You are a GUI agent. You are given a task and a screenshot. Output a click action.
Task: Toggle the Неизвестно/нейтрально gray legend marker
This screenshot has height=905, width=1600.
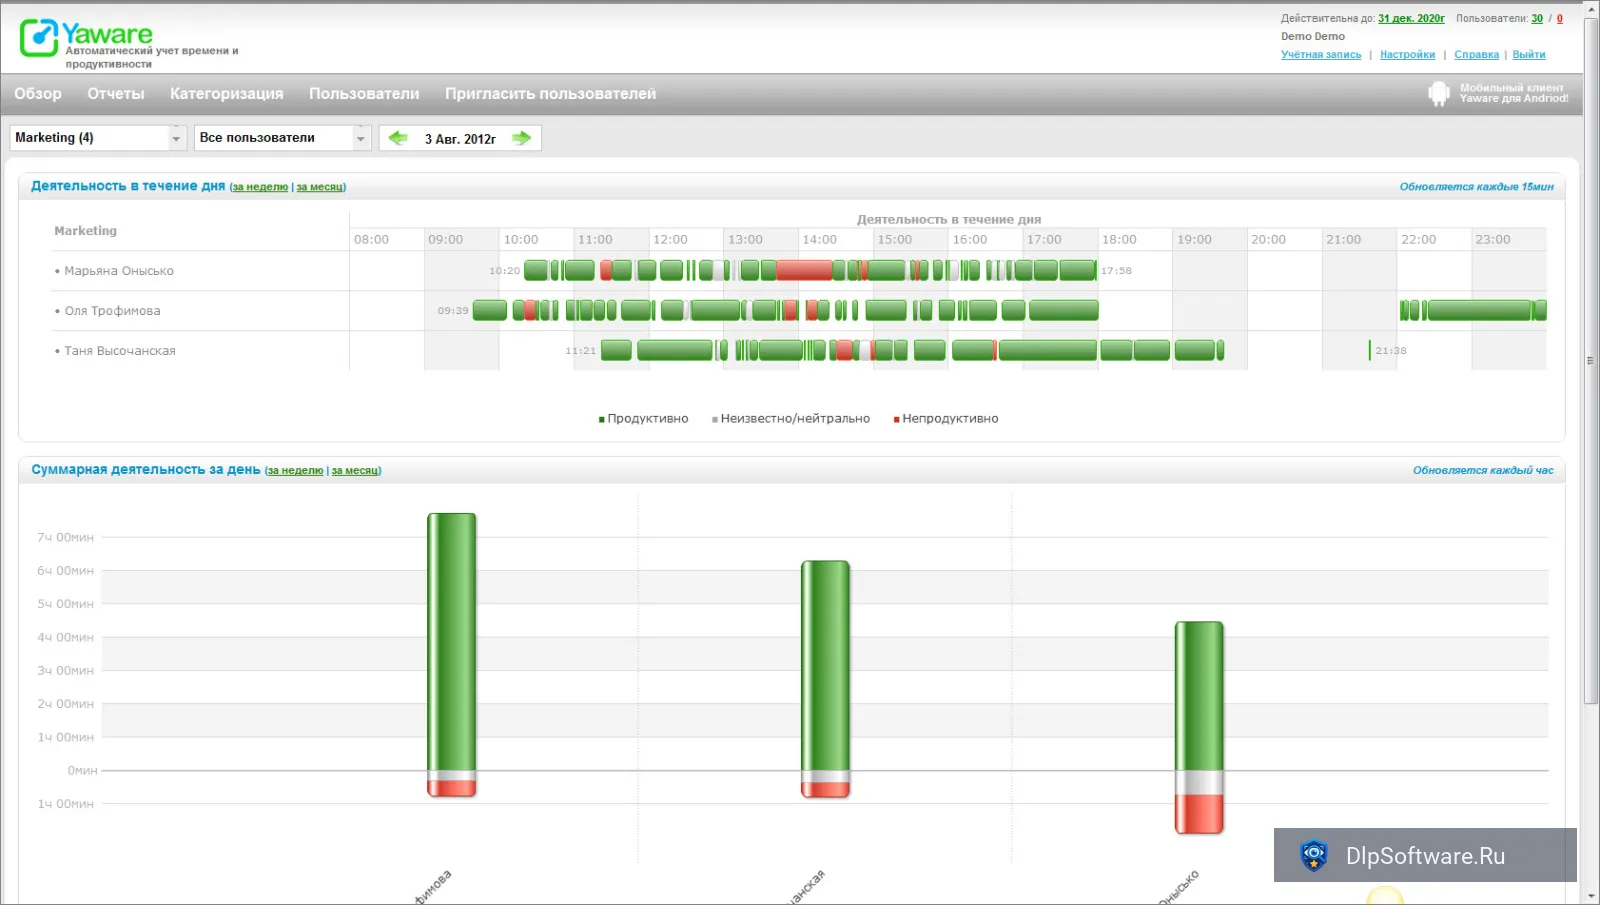[714, 420]
